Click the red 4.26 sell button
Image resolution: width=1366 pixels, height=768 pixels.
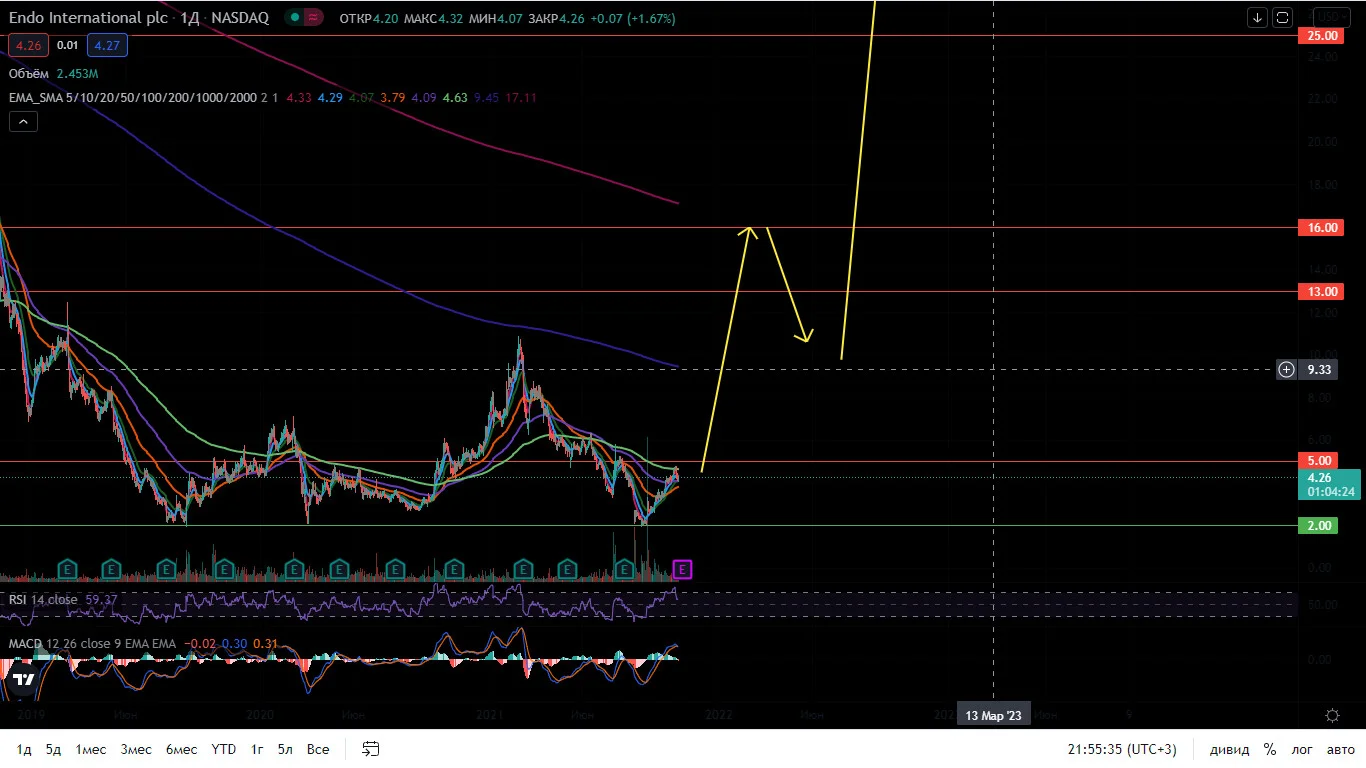(26, 45)
